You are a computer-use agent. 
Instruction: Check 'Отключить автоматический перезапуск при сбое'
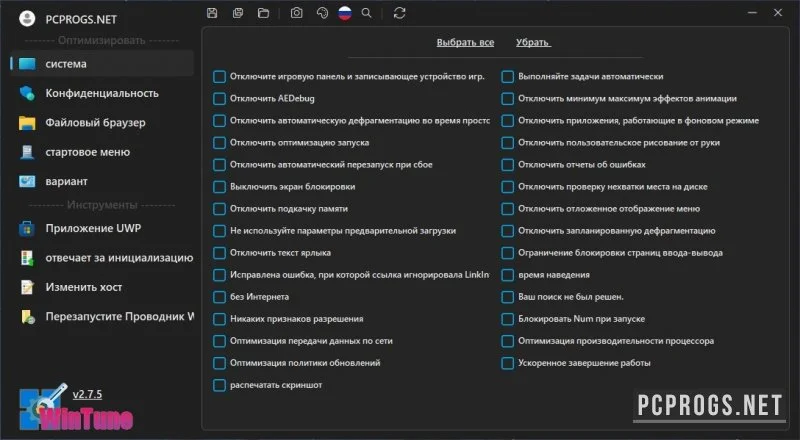tap(219, 164)
